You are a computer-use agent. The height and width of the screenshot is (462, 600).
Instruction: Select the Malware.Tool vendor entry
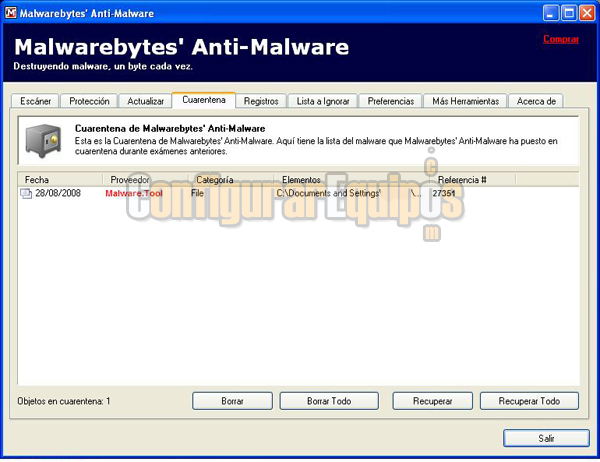(x=134, y=193)
